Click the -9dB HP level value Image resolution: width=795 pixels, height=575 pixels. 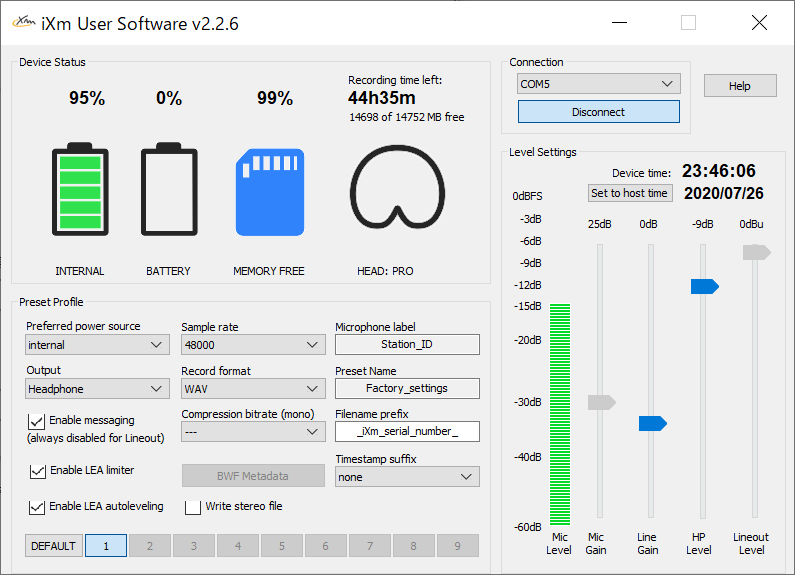[703, 224]
